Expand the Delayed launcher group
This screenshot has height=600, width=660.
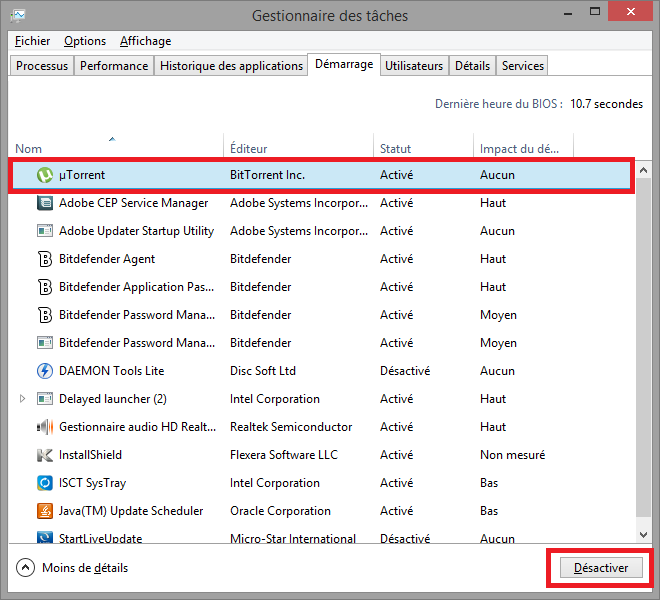click(x=23, y=399)
